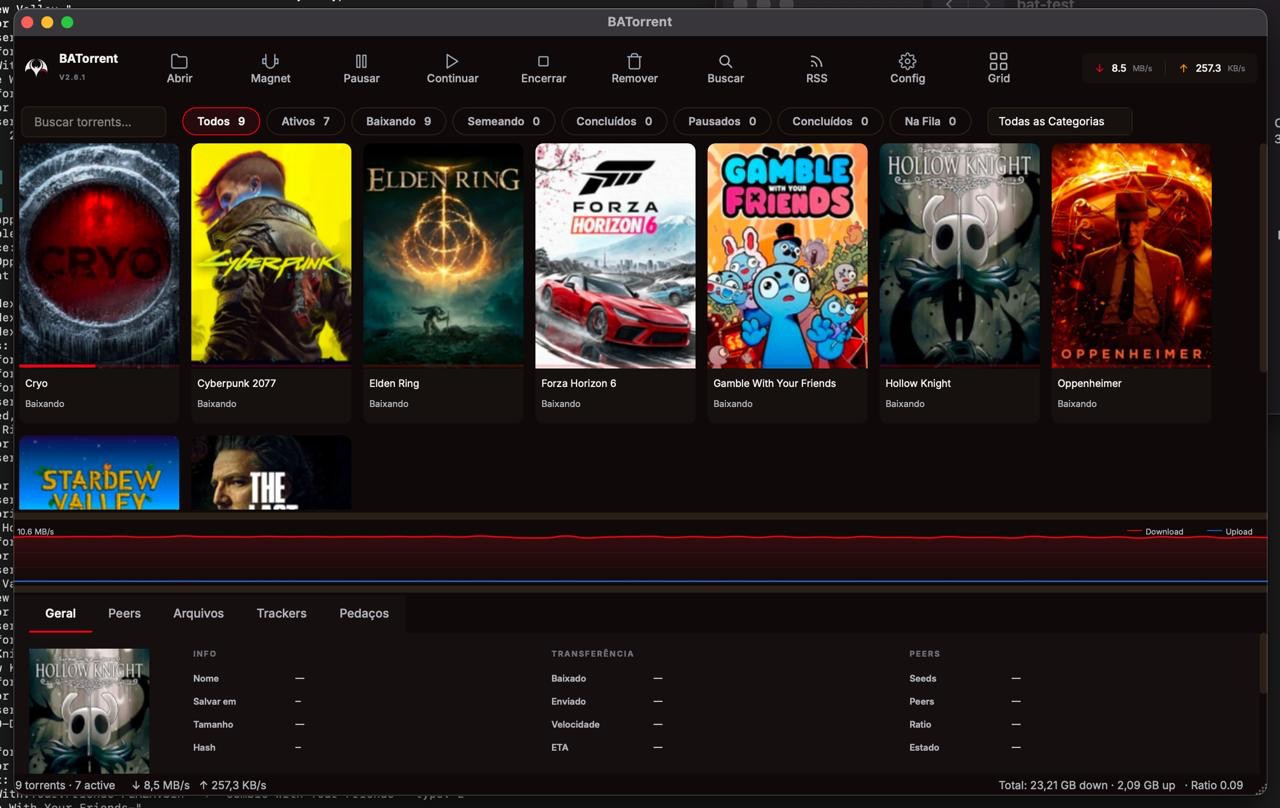Select the Todos 9 filter
This screenshot has width=1280, height=808.
pos(221,121)
